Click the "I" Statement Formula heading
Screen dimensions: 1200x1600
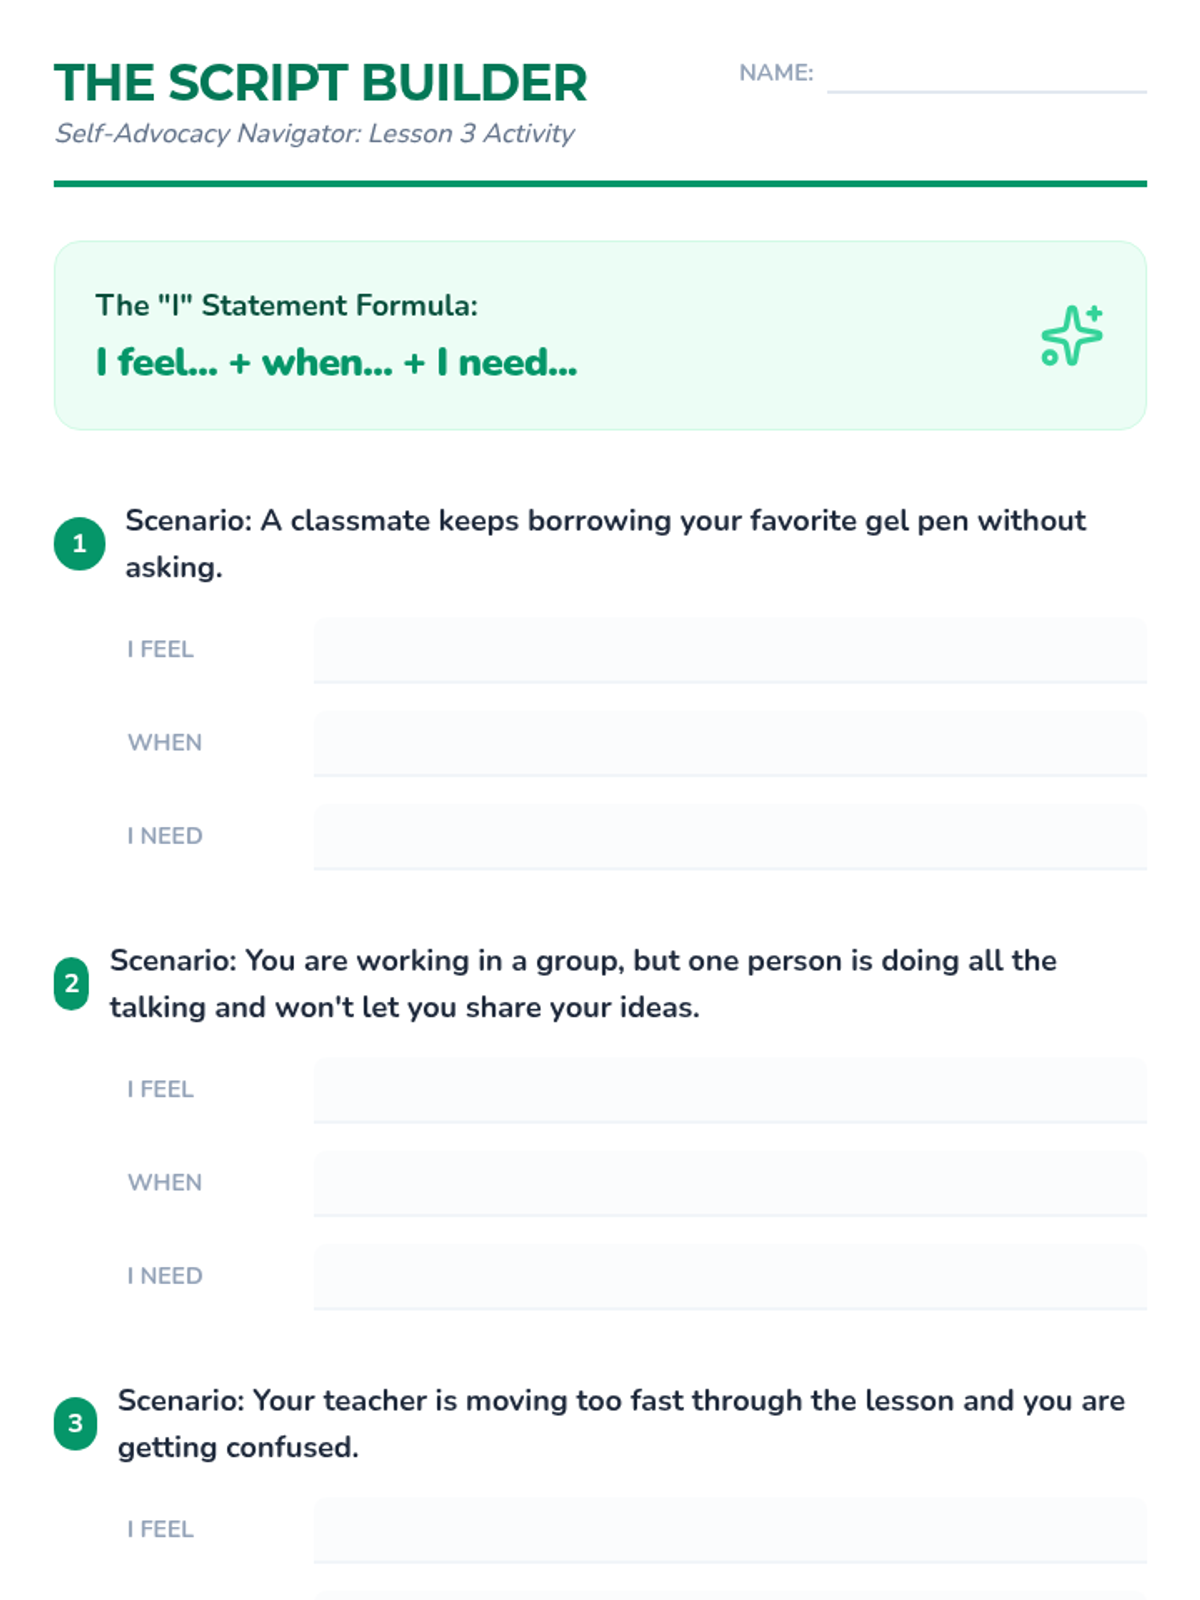[286, 306]
